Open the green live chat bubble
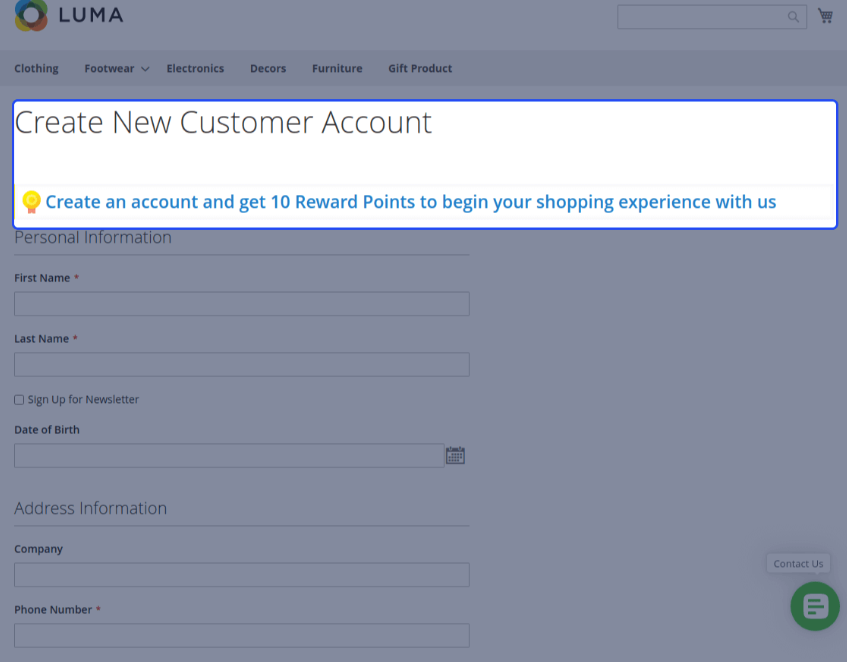Image resolution: width=847 pixels, height=662 pixels. point(815,606)
